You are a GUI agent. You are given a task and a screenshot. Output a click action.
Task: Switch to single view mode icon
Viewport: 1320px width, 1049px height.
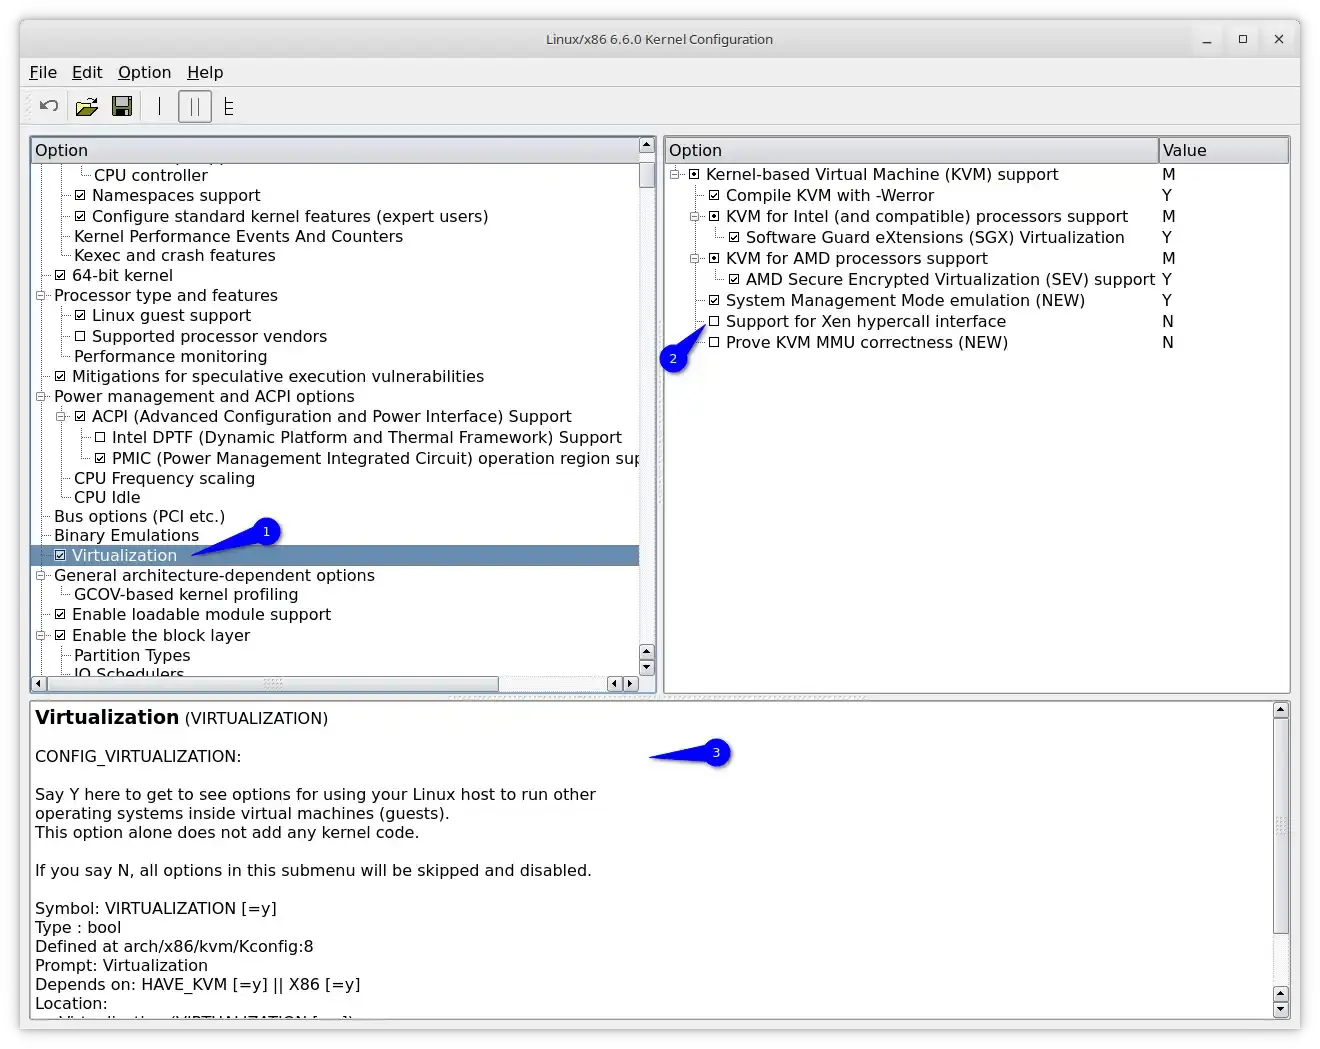[159, 106]
